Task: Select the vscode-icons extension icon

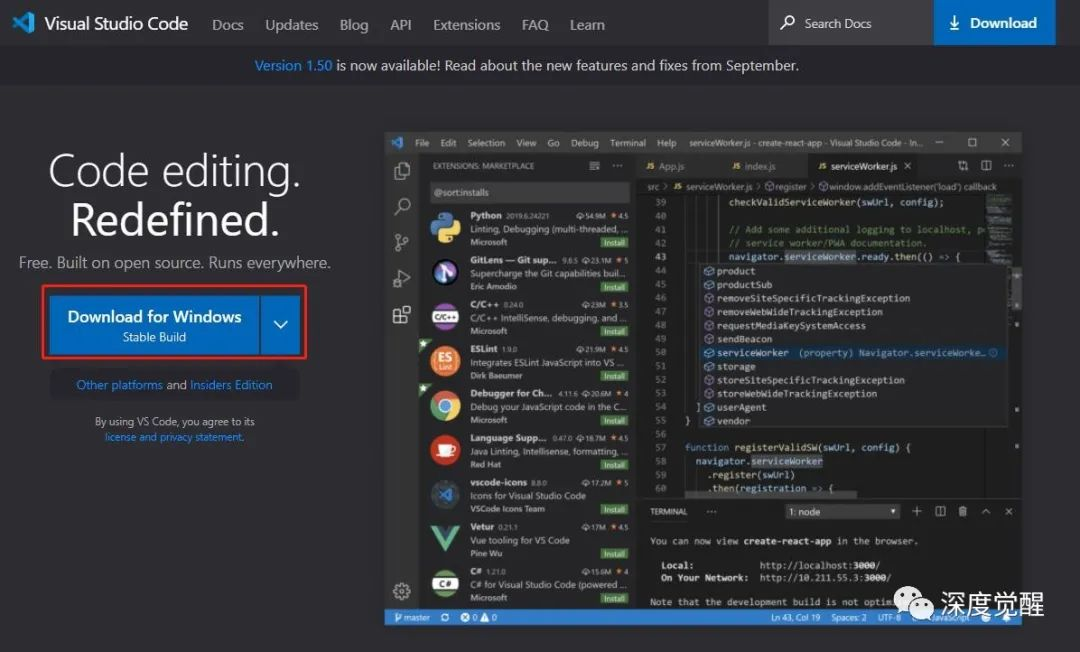Action: [x=445, y=494]
